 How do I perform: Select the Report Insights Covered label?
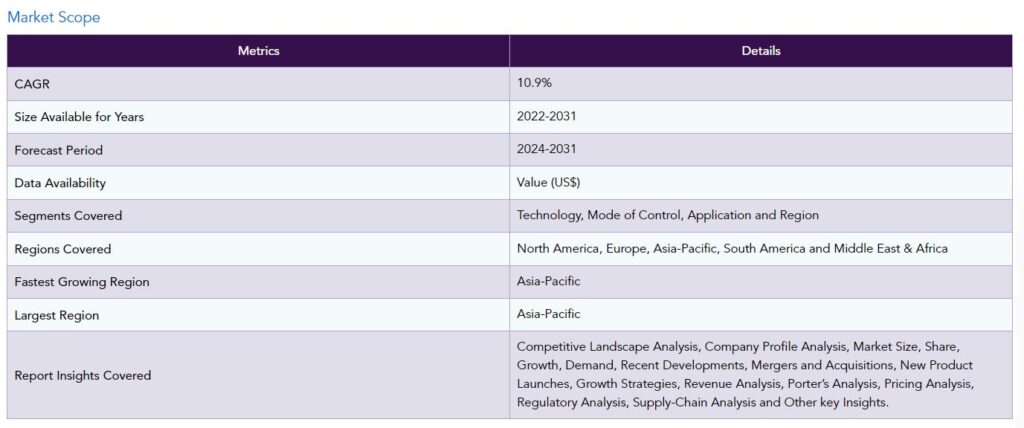[x=83, y=376]
